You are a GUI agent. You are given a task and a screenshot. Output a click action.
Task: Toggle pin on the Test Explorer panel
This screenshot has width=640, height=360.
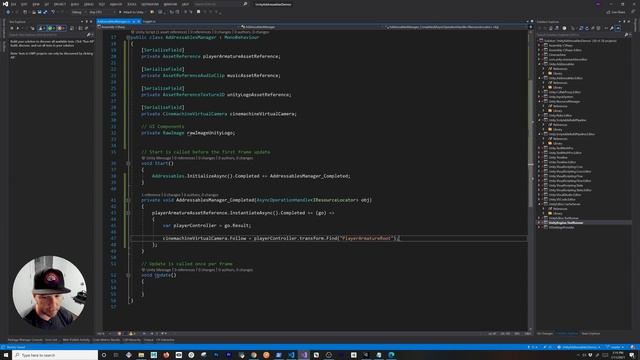point(87,21)
